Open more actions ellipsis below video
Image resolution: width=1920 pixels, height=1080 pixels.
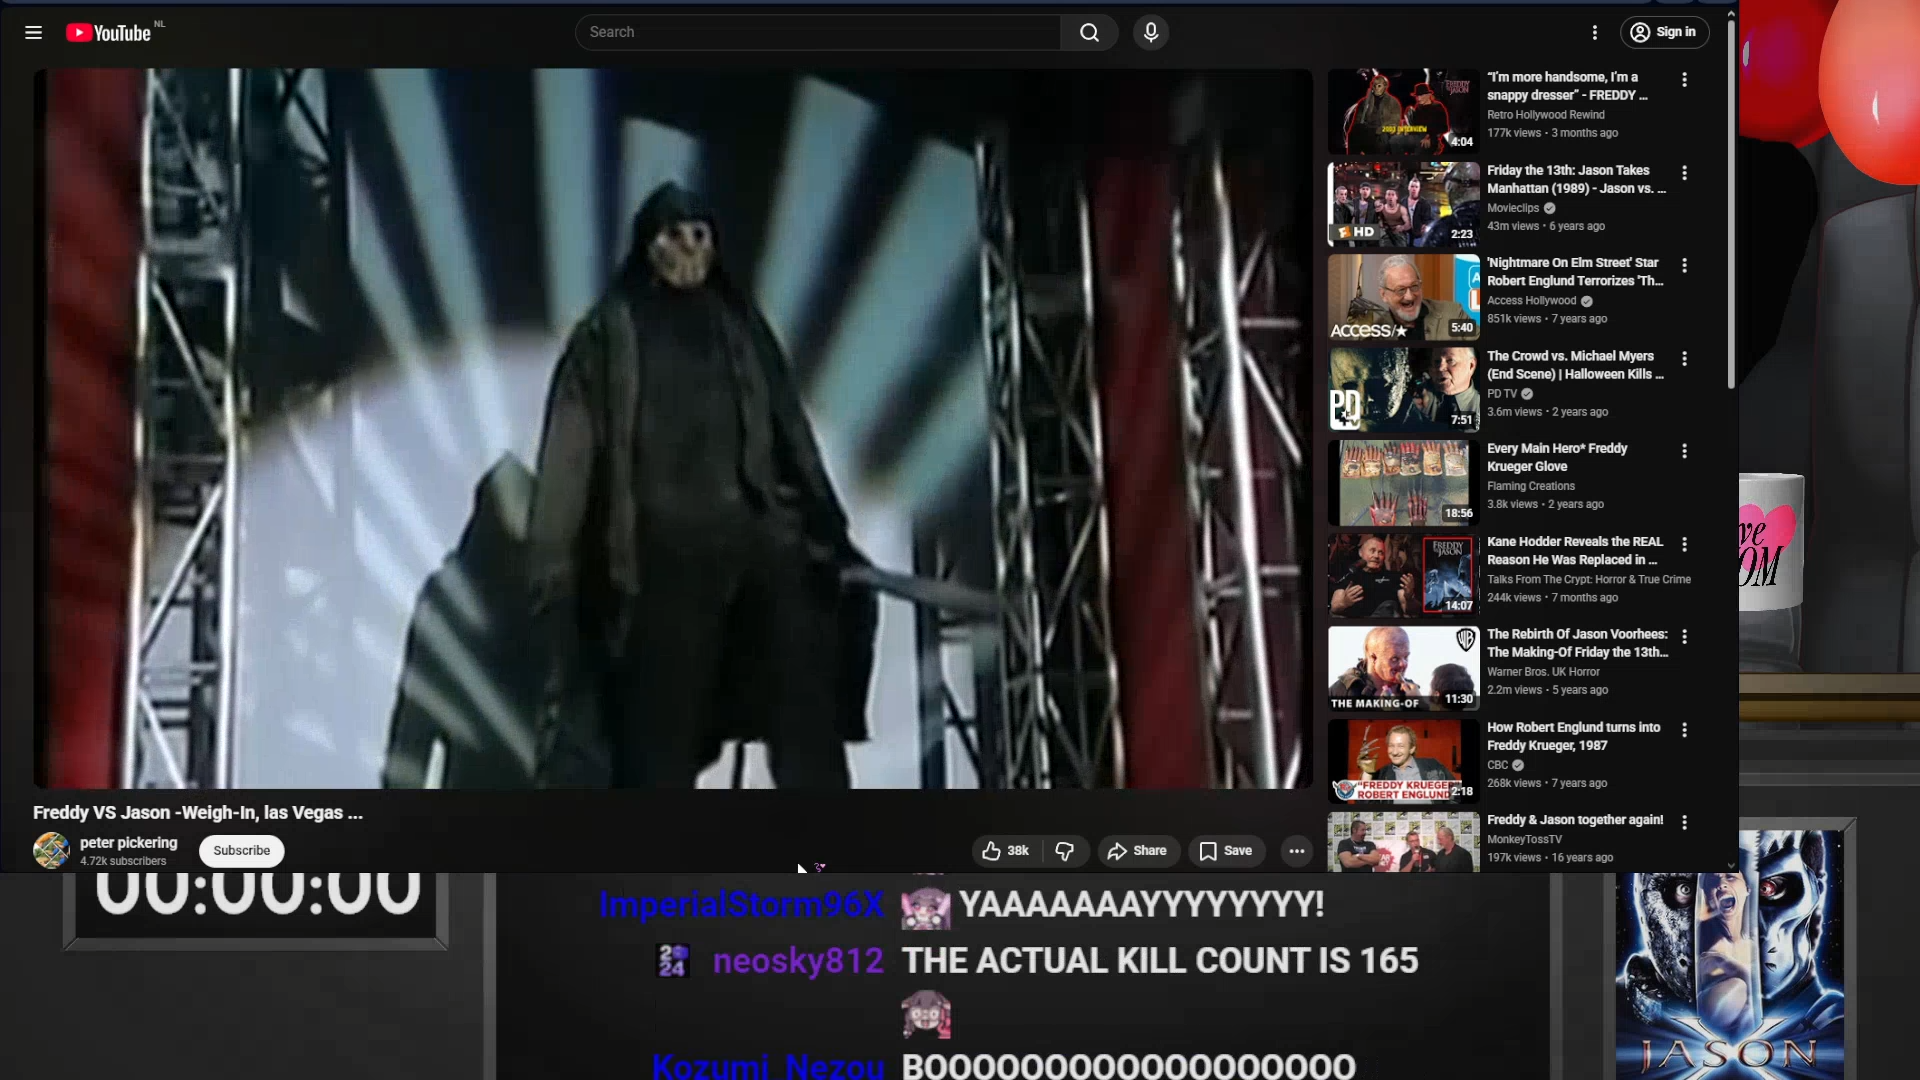click(1296, 850)
